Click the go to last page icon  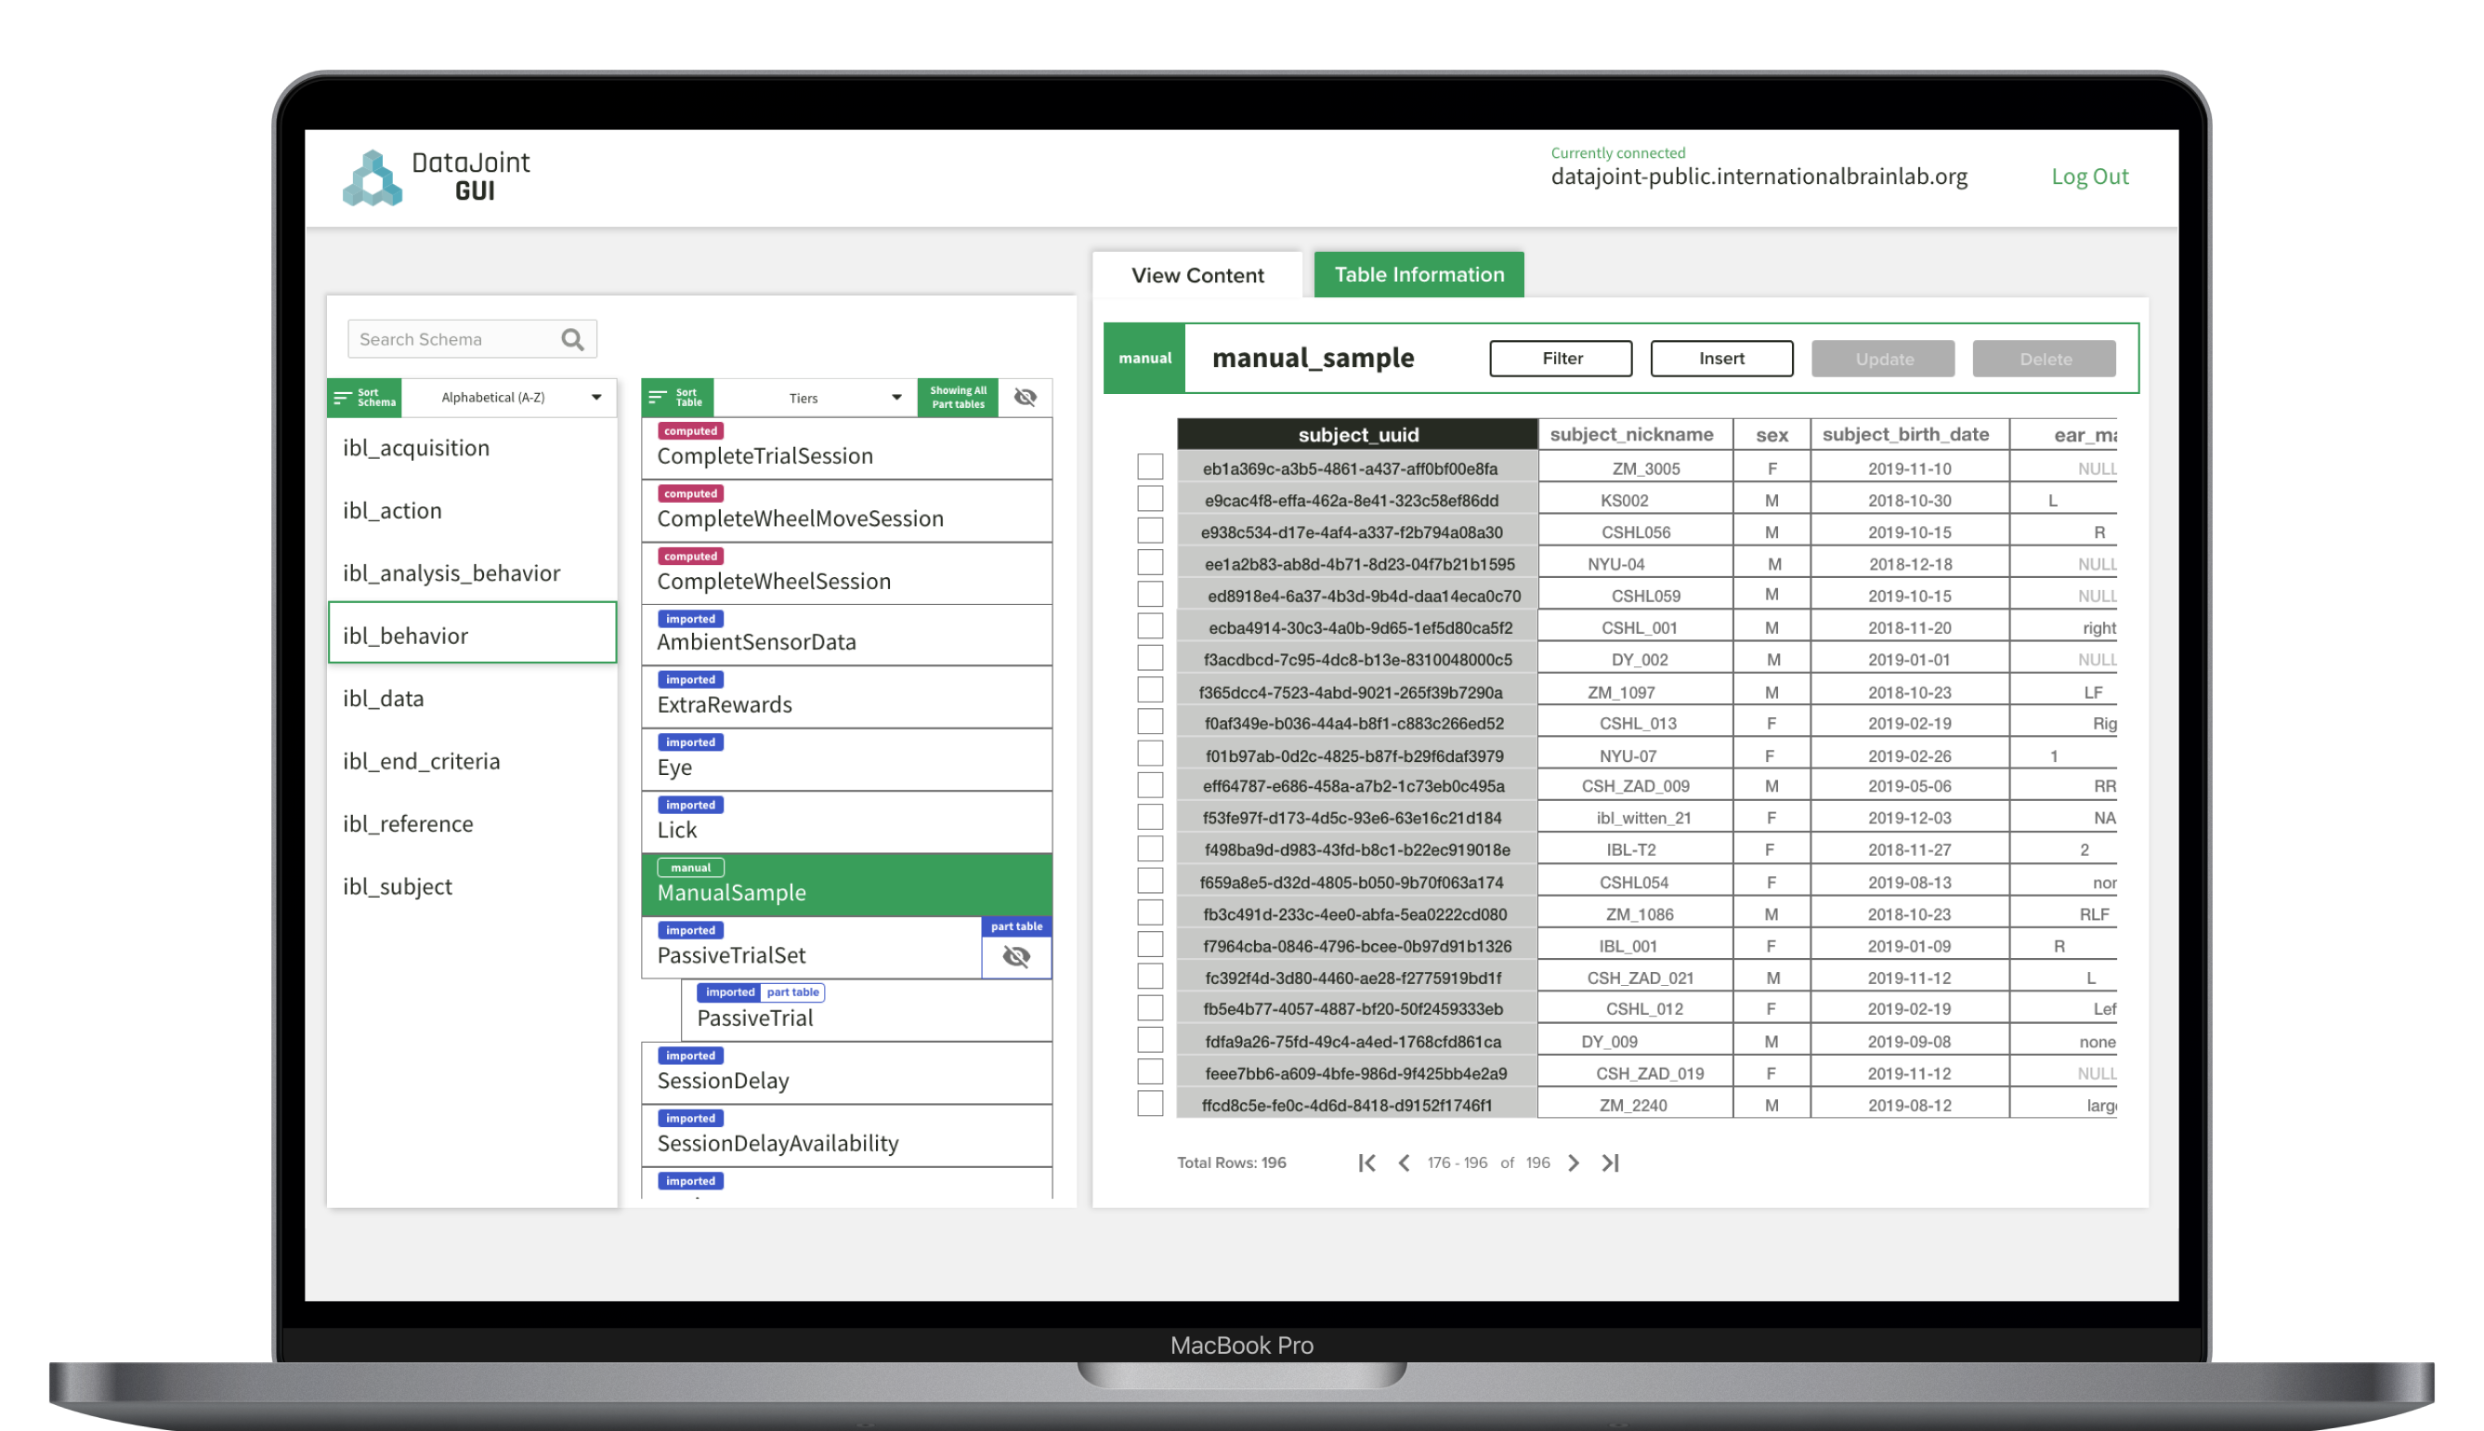[x=1614, y=1163]
